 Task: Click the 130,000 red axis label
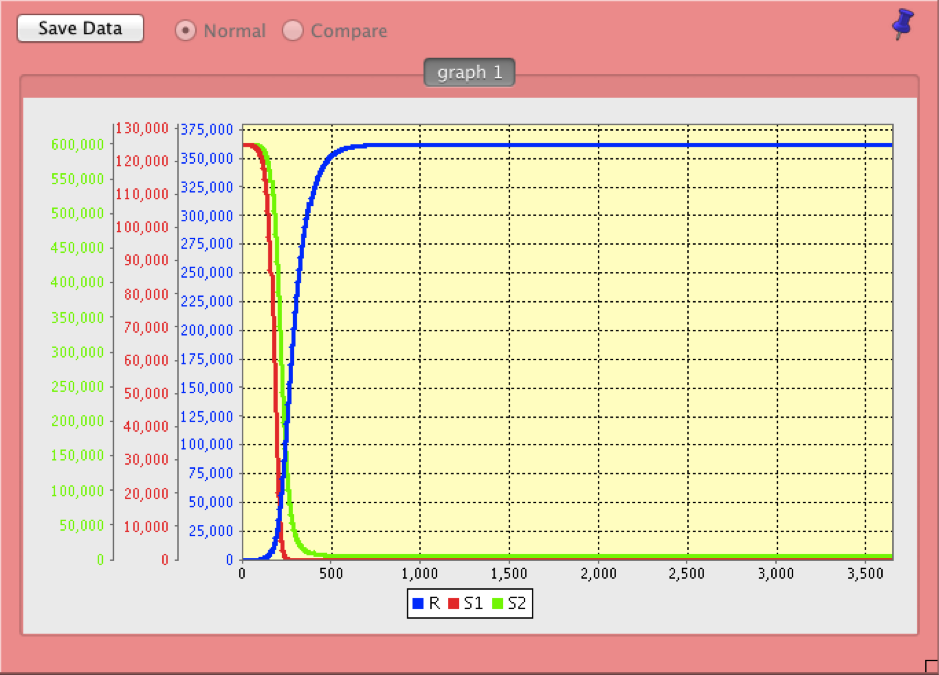point(141,128)
